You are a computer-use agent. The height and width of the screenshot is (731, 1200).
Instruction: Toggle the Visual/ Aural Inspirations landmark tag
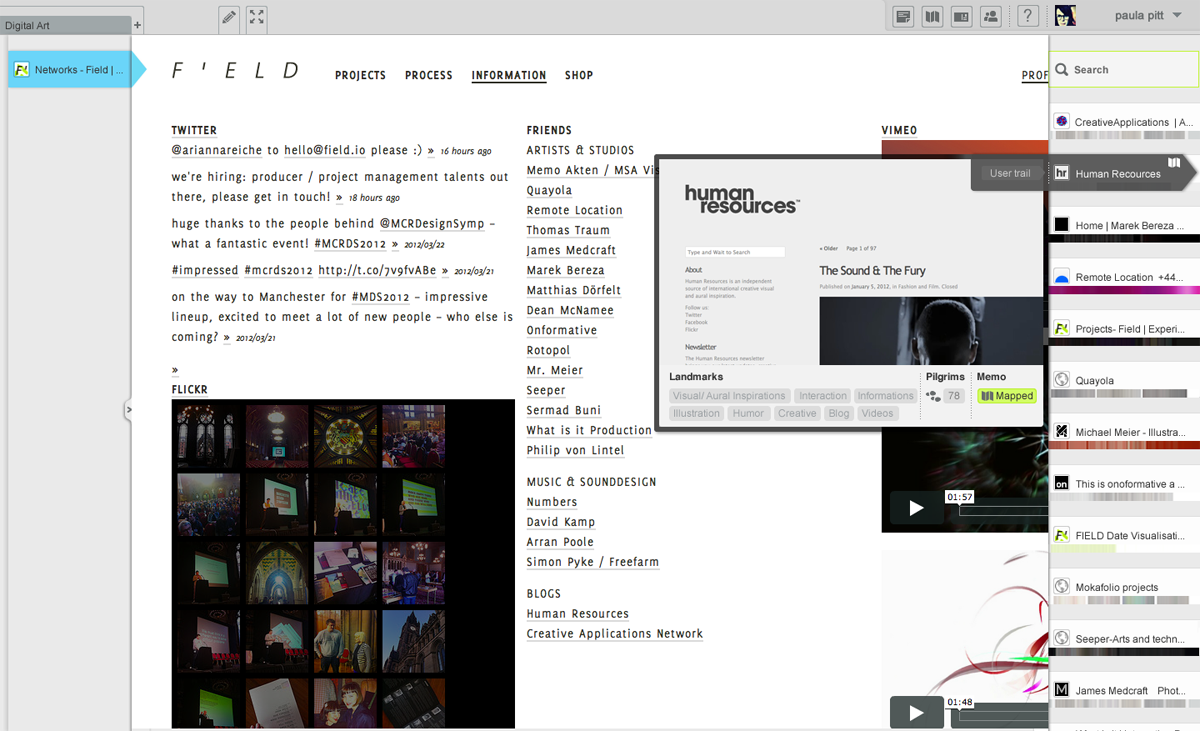click(730, 396)
